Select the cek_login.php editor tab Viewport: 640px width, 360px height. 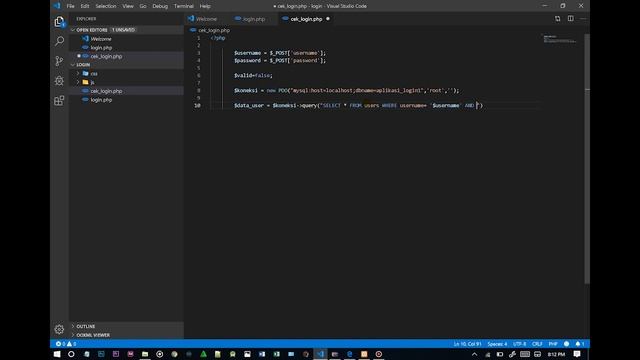(306, 19)
